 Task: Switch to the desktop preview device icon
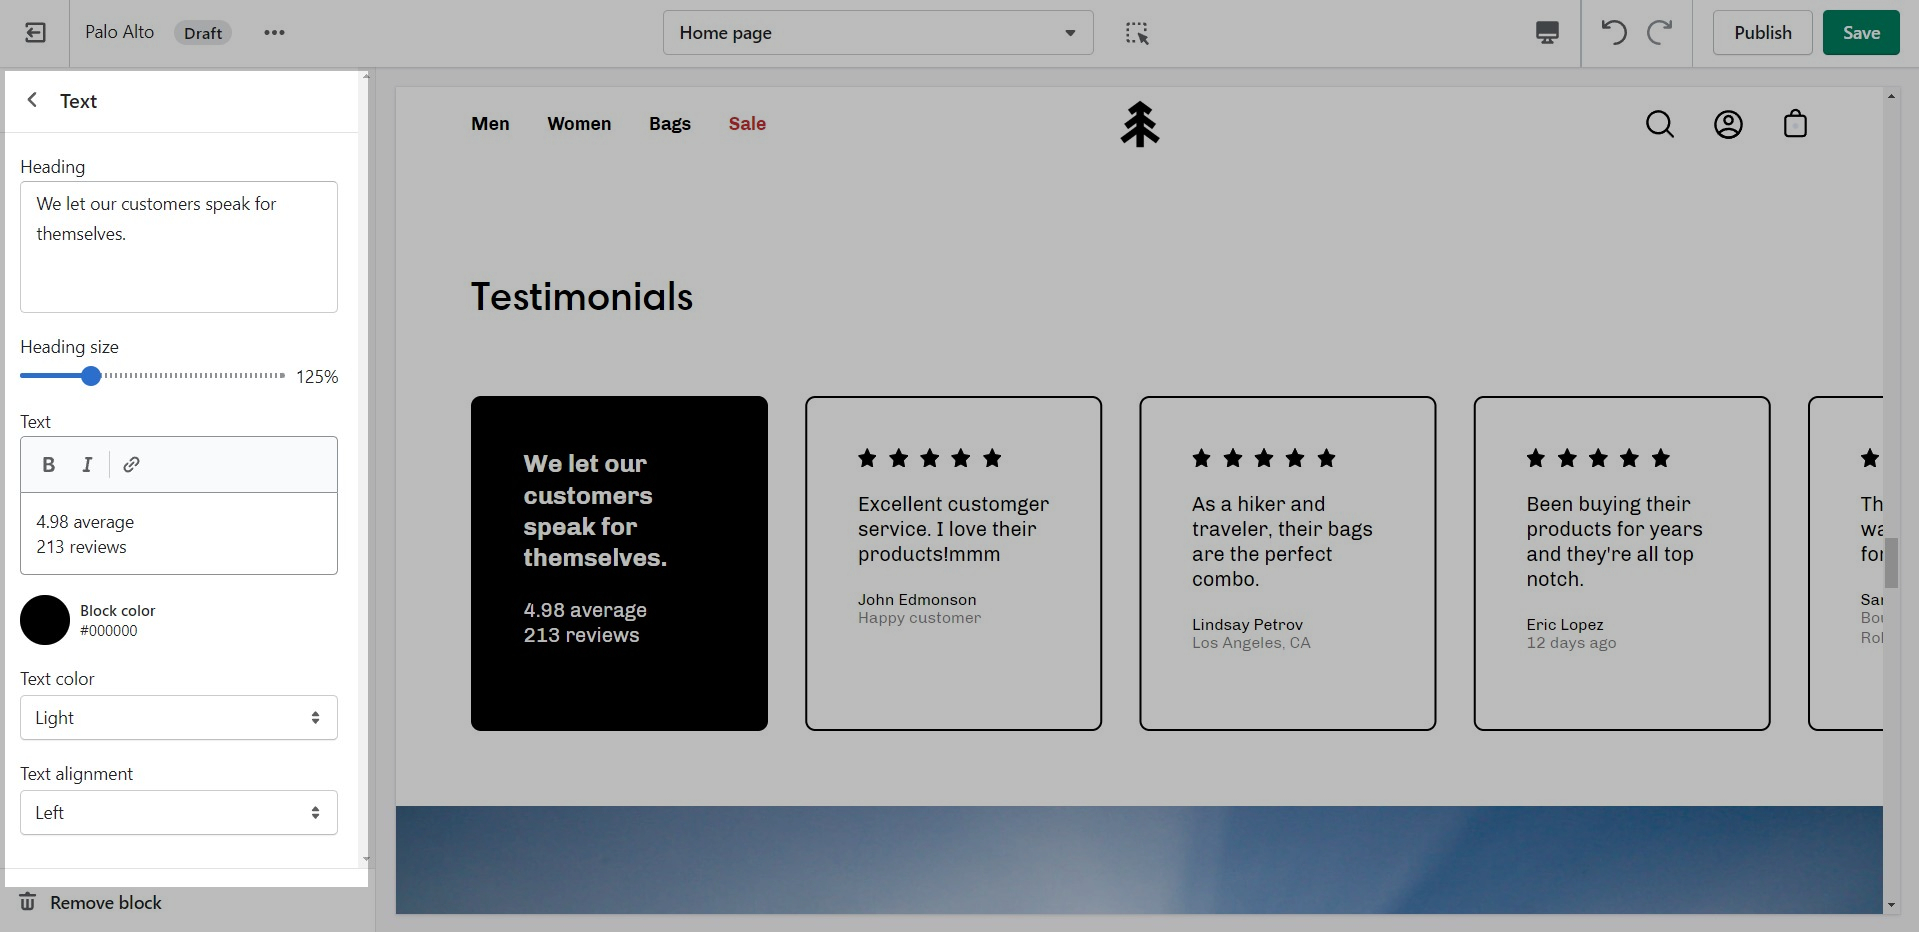[x=1546, y=33]
